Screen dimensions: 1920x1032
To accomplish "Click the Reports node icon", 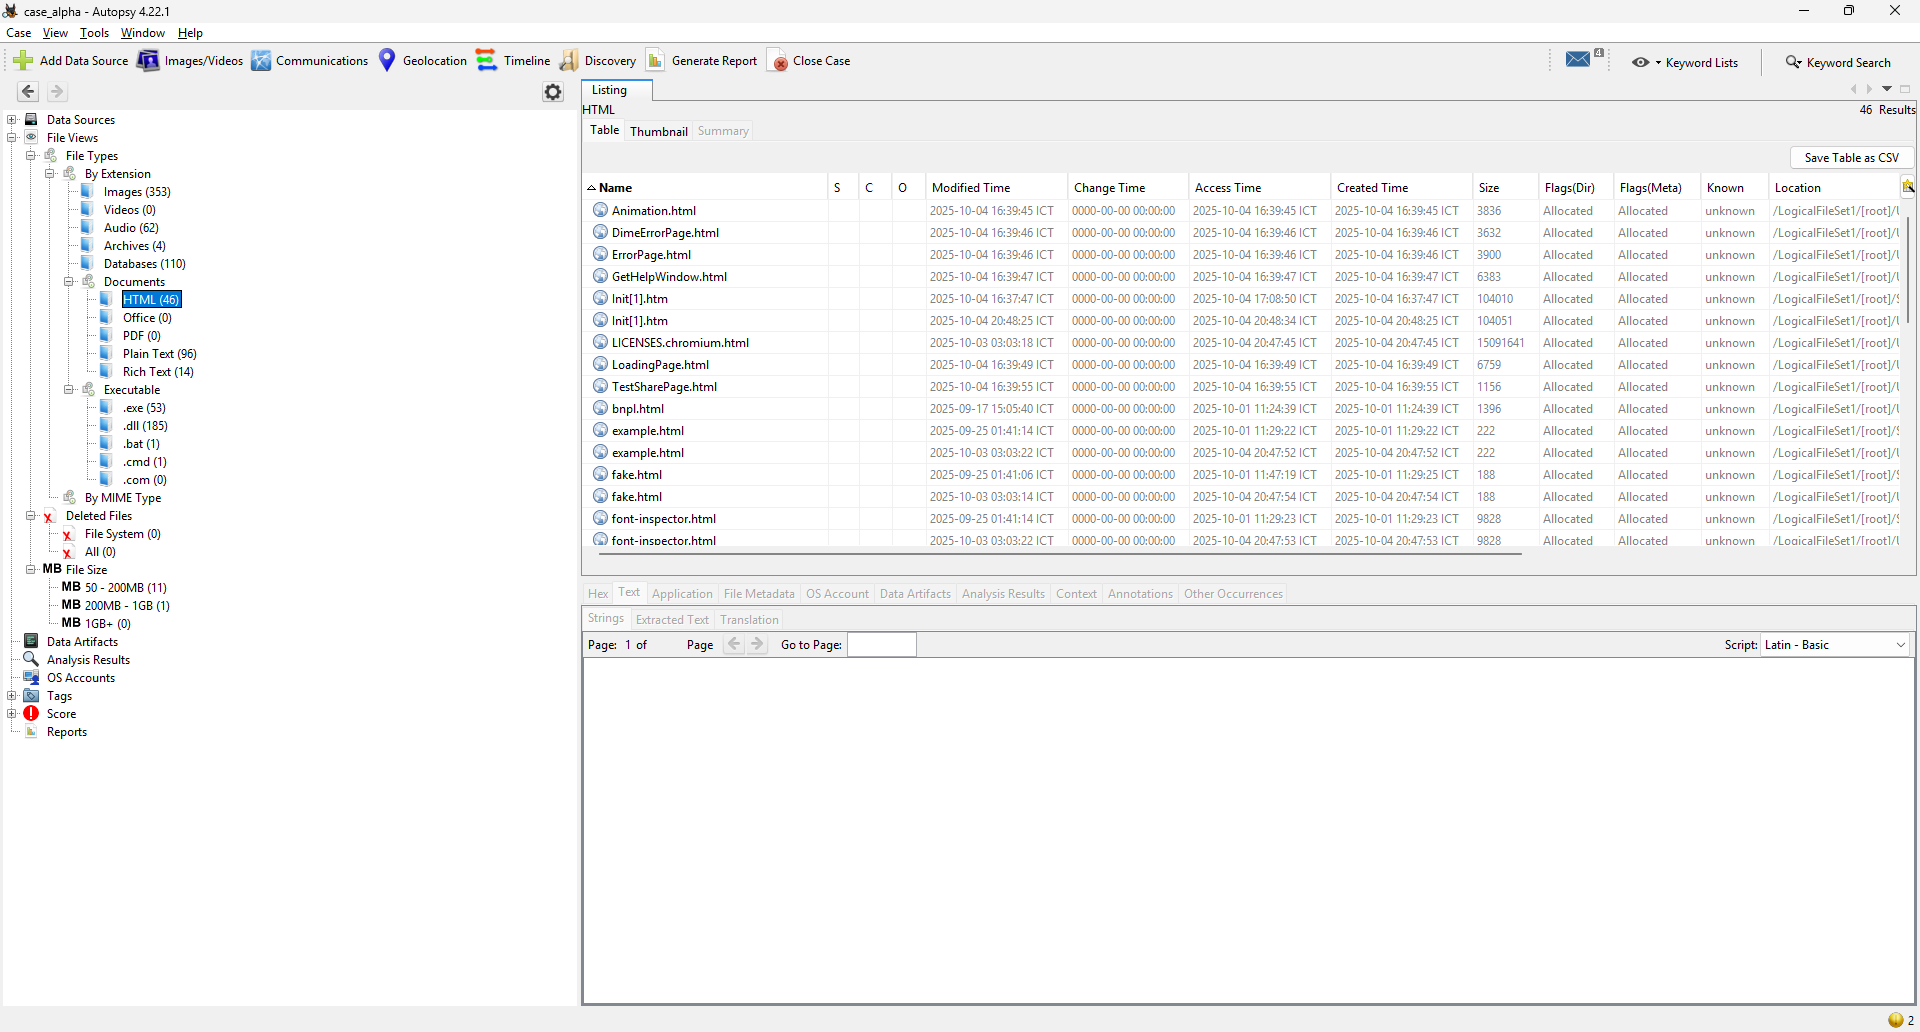I will tap(31, 731).
